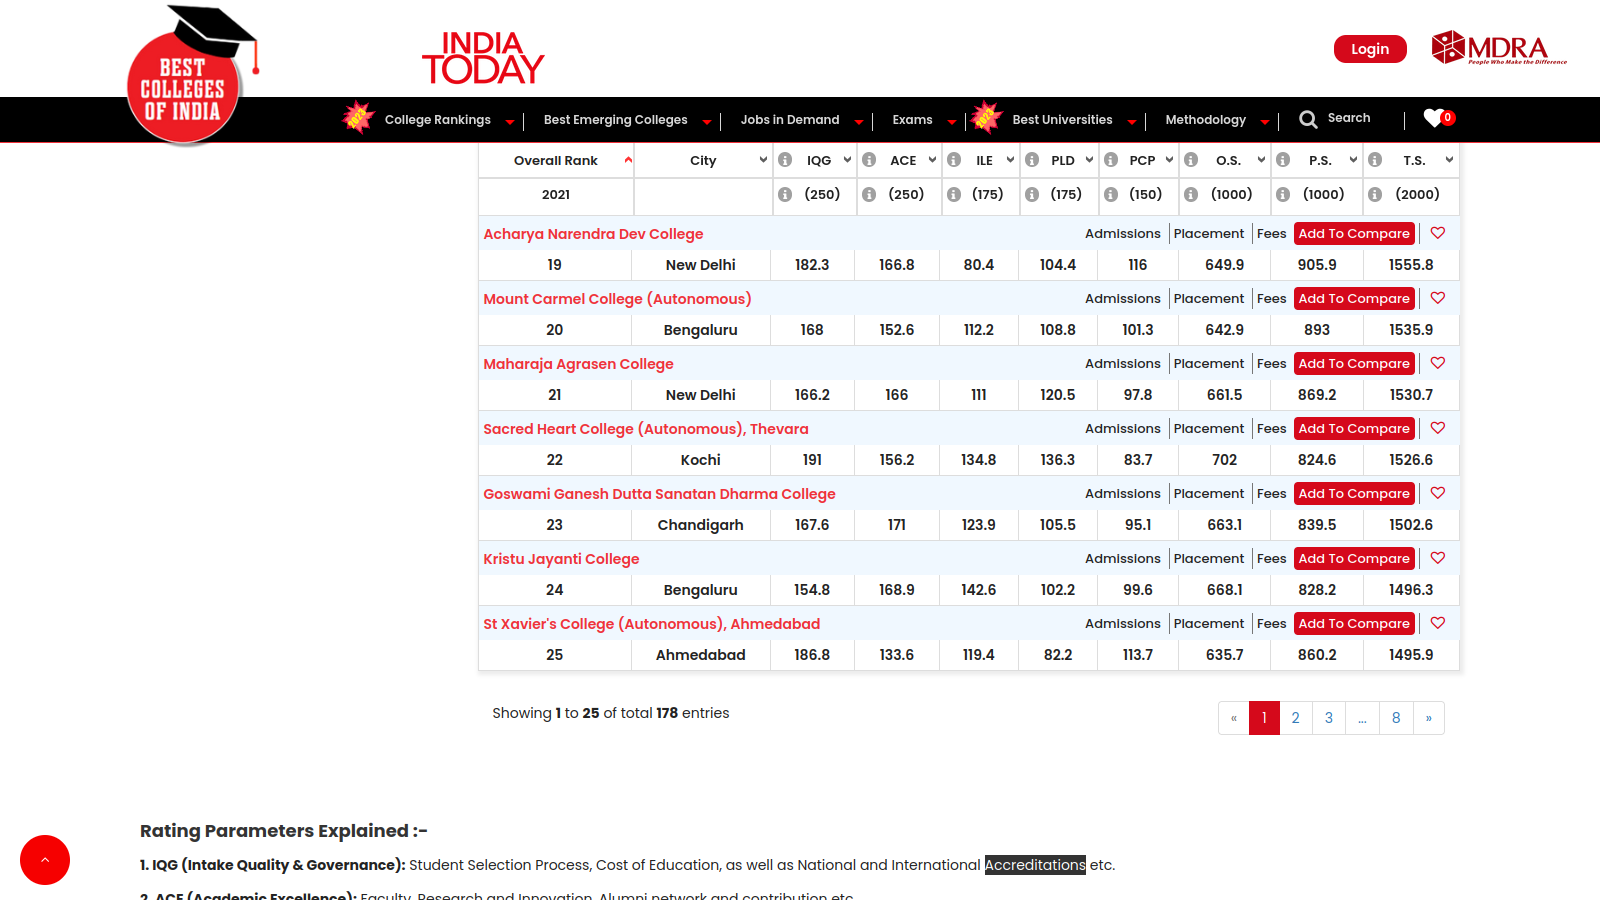1600x900 pixels.
Task: View Fees for Kristu Jayanti College
Action: [1271, 558]
